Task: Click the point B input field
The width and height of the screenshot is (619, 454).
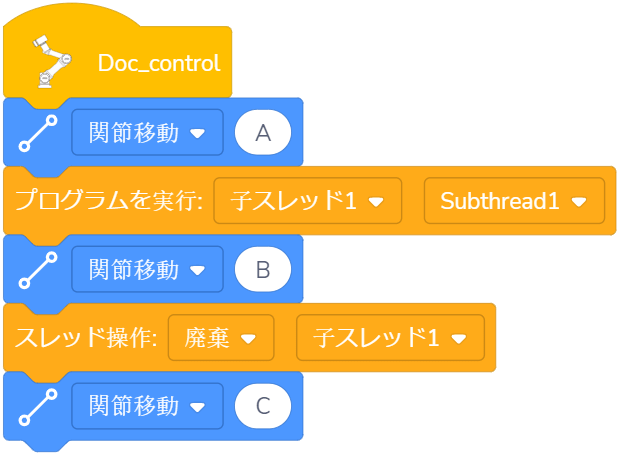Action: [x=263, y=270]
